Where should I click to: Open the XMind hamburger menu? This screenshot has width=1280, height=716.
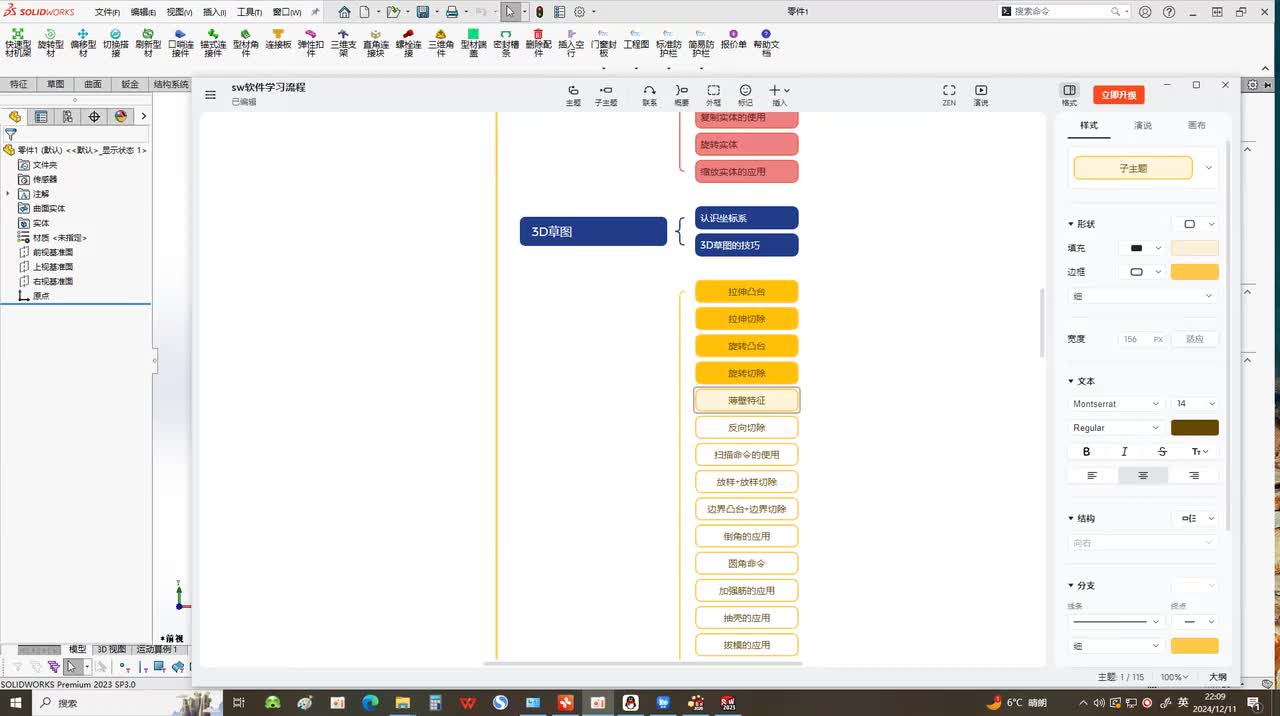click(210, 95)
